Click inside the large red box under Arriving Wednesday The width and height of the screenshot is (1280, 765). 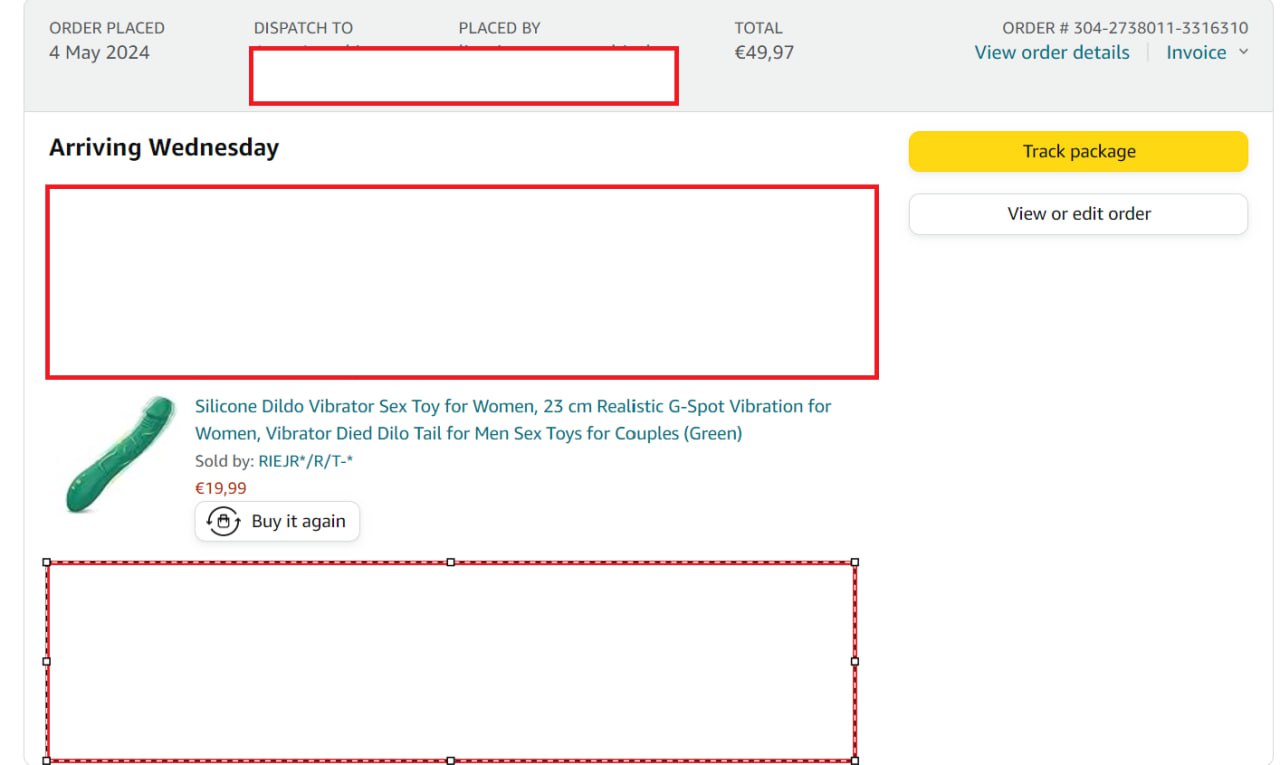pos(462,282)
